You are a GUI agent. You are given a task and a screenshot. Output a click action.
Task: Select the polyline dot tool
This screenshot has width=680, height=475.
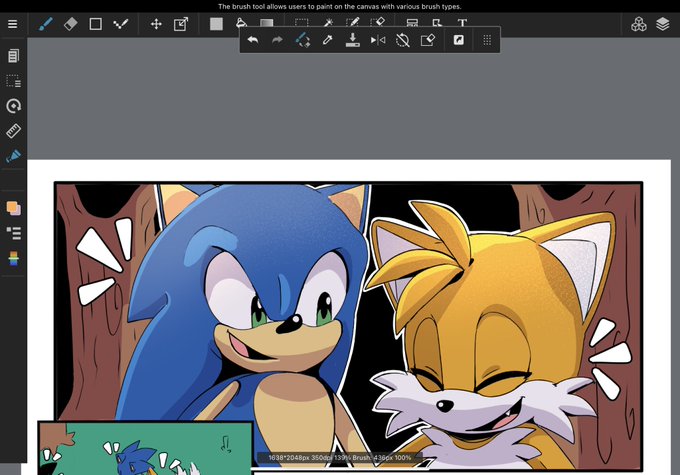pos(121,24)
